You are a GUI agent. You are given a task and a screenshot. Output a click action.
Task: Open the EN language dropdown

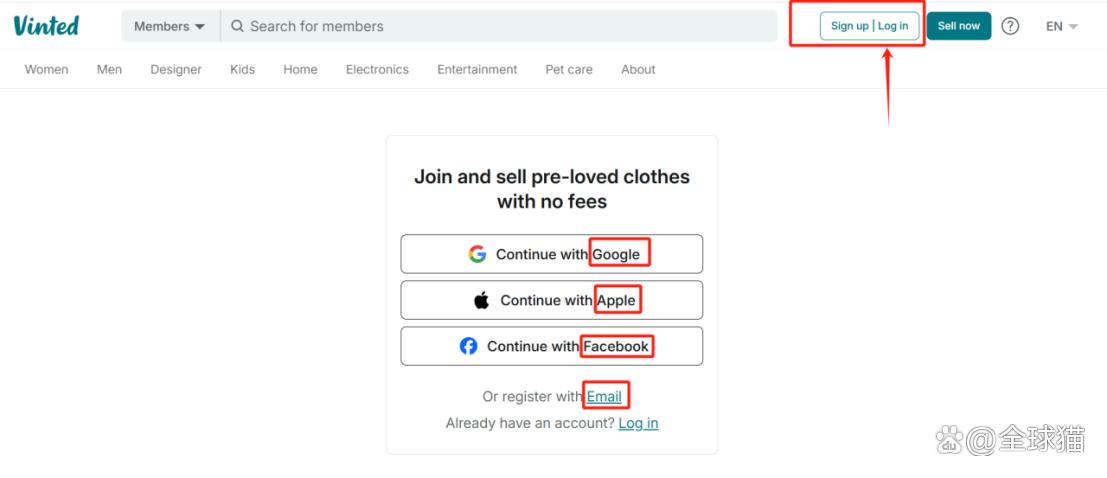1062,26
